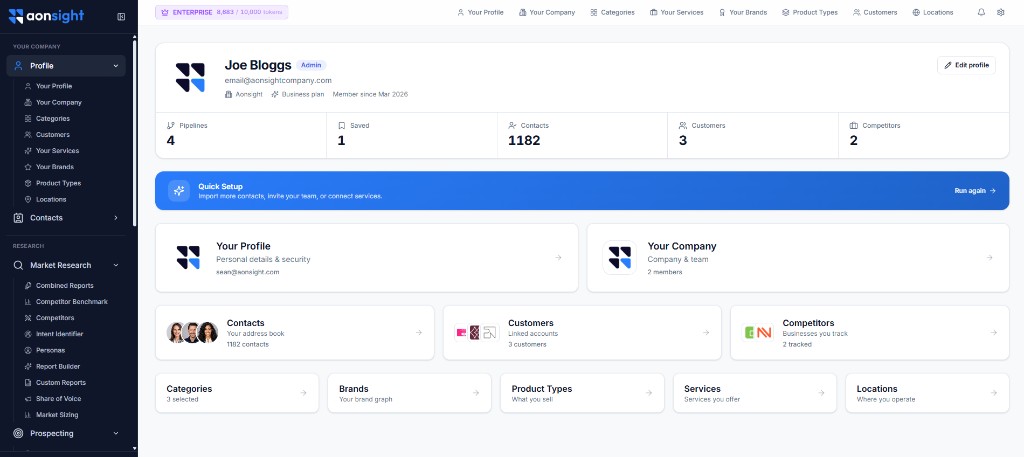
Task: Click Run again in Quick Setup banner
Action: pos(975,191)
